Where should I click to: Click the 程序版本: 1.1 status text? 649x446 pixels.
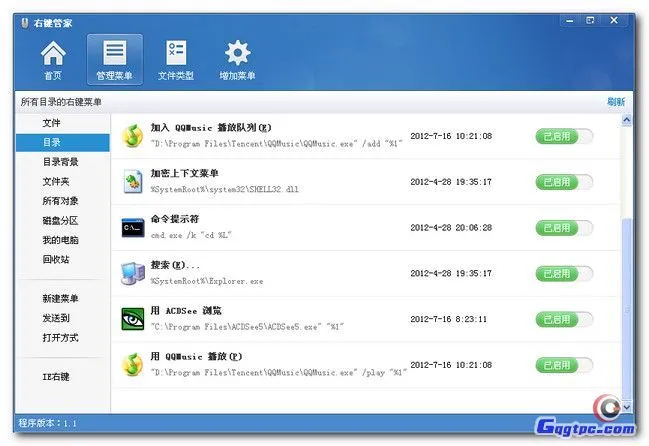[x=48, y=423]
